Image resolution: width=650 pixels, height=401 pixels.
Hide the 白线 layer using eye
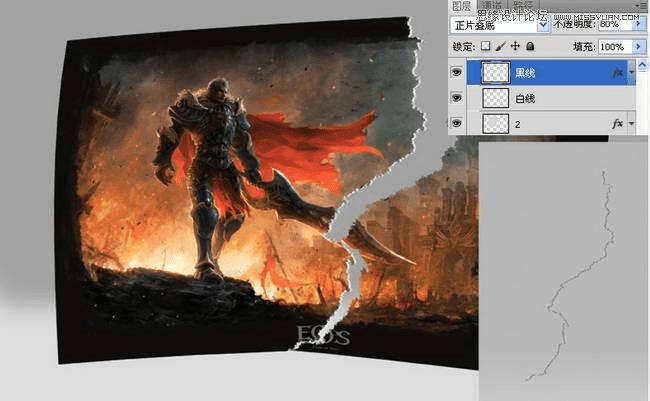point(457,98)
